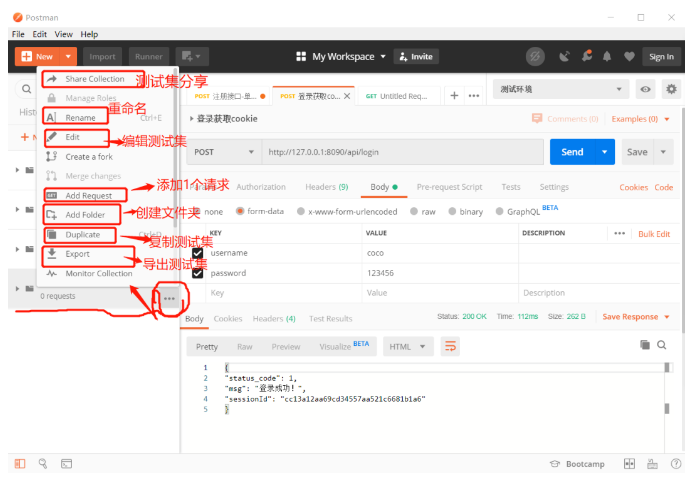
Task: Switch to the Tests tab
Action: tap(511, 187)
